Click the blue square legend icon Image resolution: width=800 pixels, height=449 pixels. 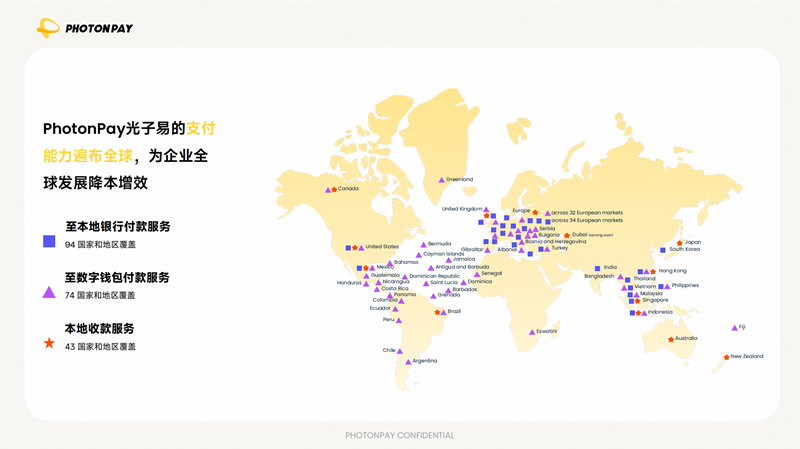click(49, 241)
